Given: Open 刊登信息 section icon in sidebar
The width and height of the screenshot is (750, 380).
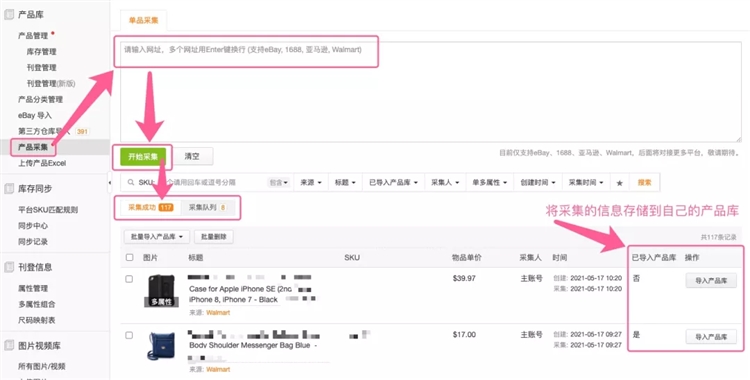Looking at the screenshot, I should point(9,267).
